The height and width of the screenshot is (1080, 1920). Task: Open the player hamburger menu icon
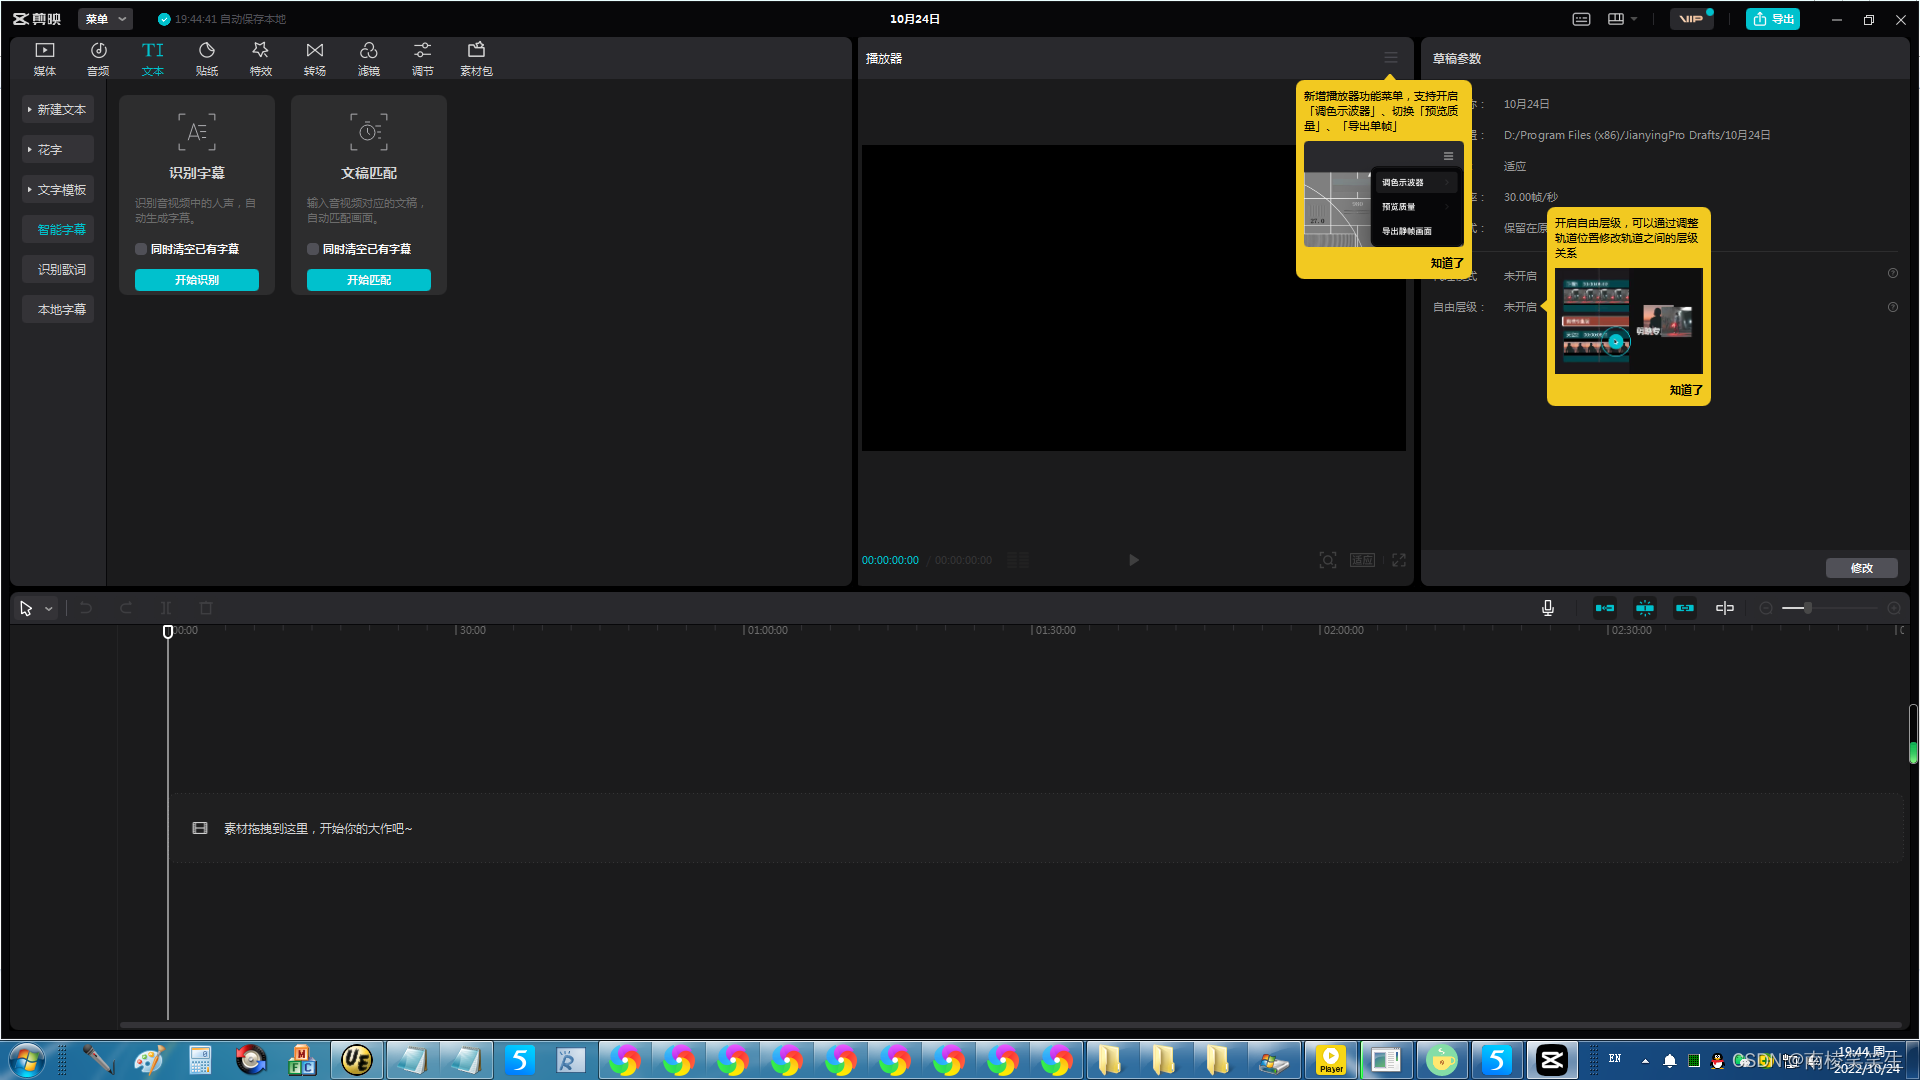pos(1390,58)
